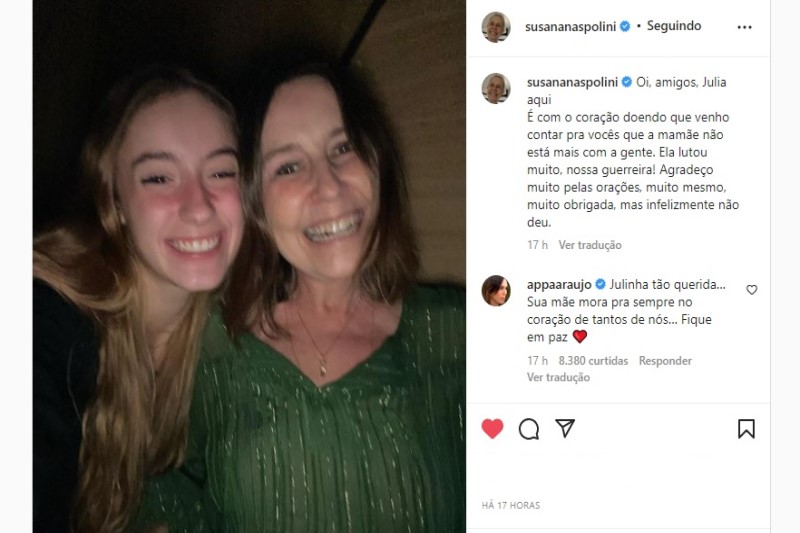Viewport: 800px width, 533px height.
Task: Click the selfie photo of two women
Action: [x=249, y=266]
